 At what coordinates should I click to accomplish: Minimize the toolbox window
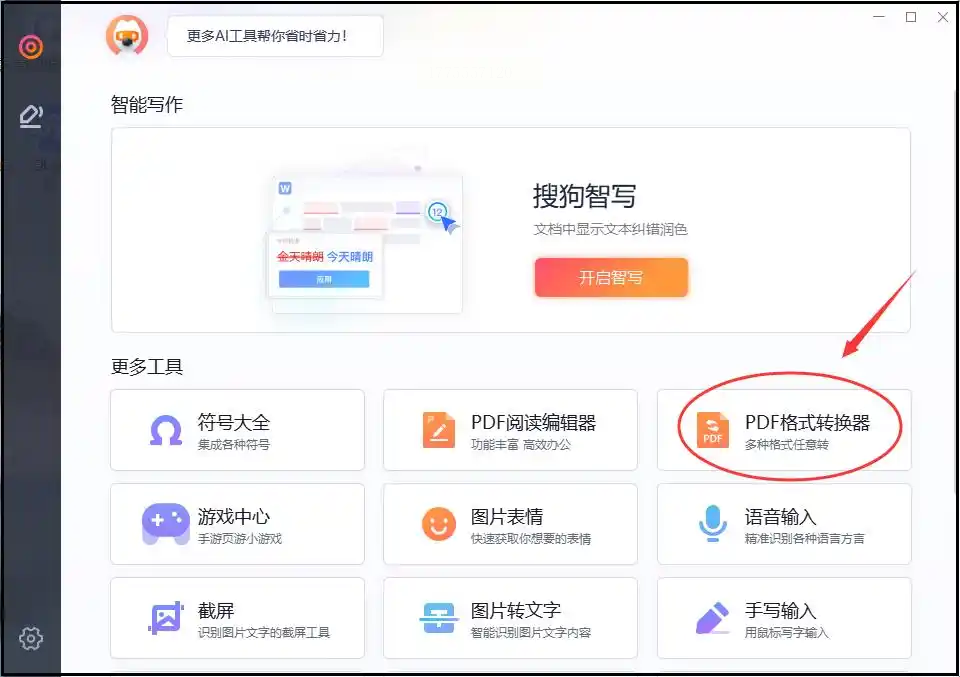tap(879, 17)
